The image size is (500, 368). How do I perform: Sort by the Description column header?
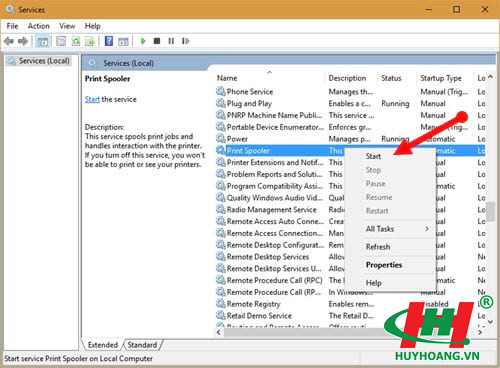(x=351, y=78)
